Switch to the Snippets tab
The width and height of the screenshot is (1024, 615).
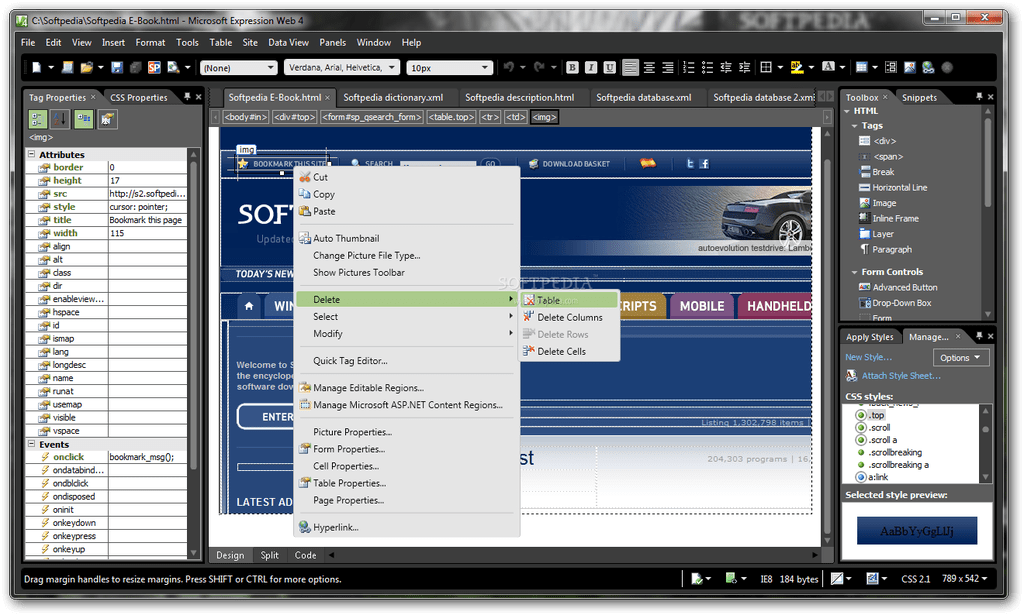coord(919,98)
